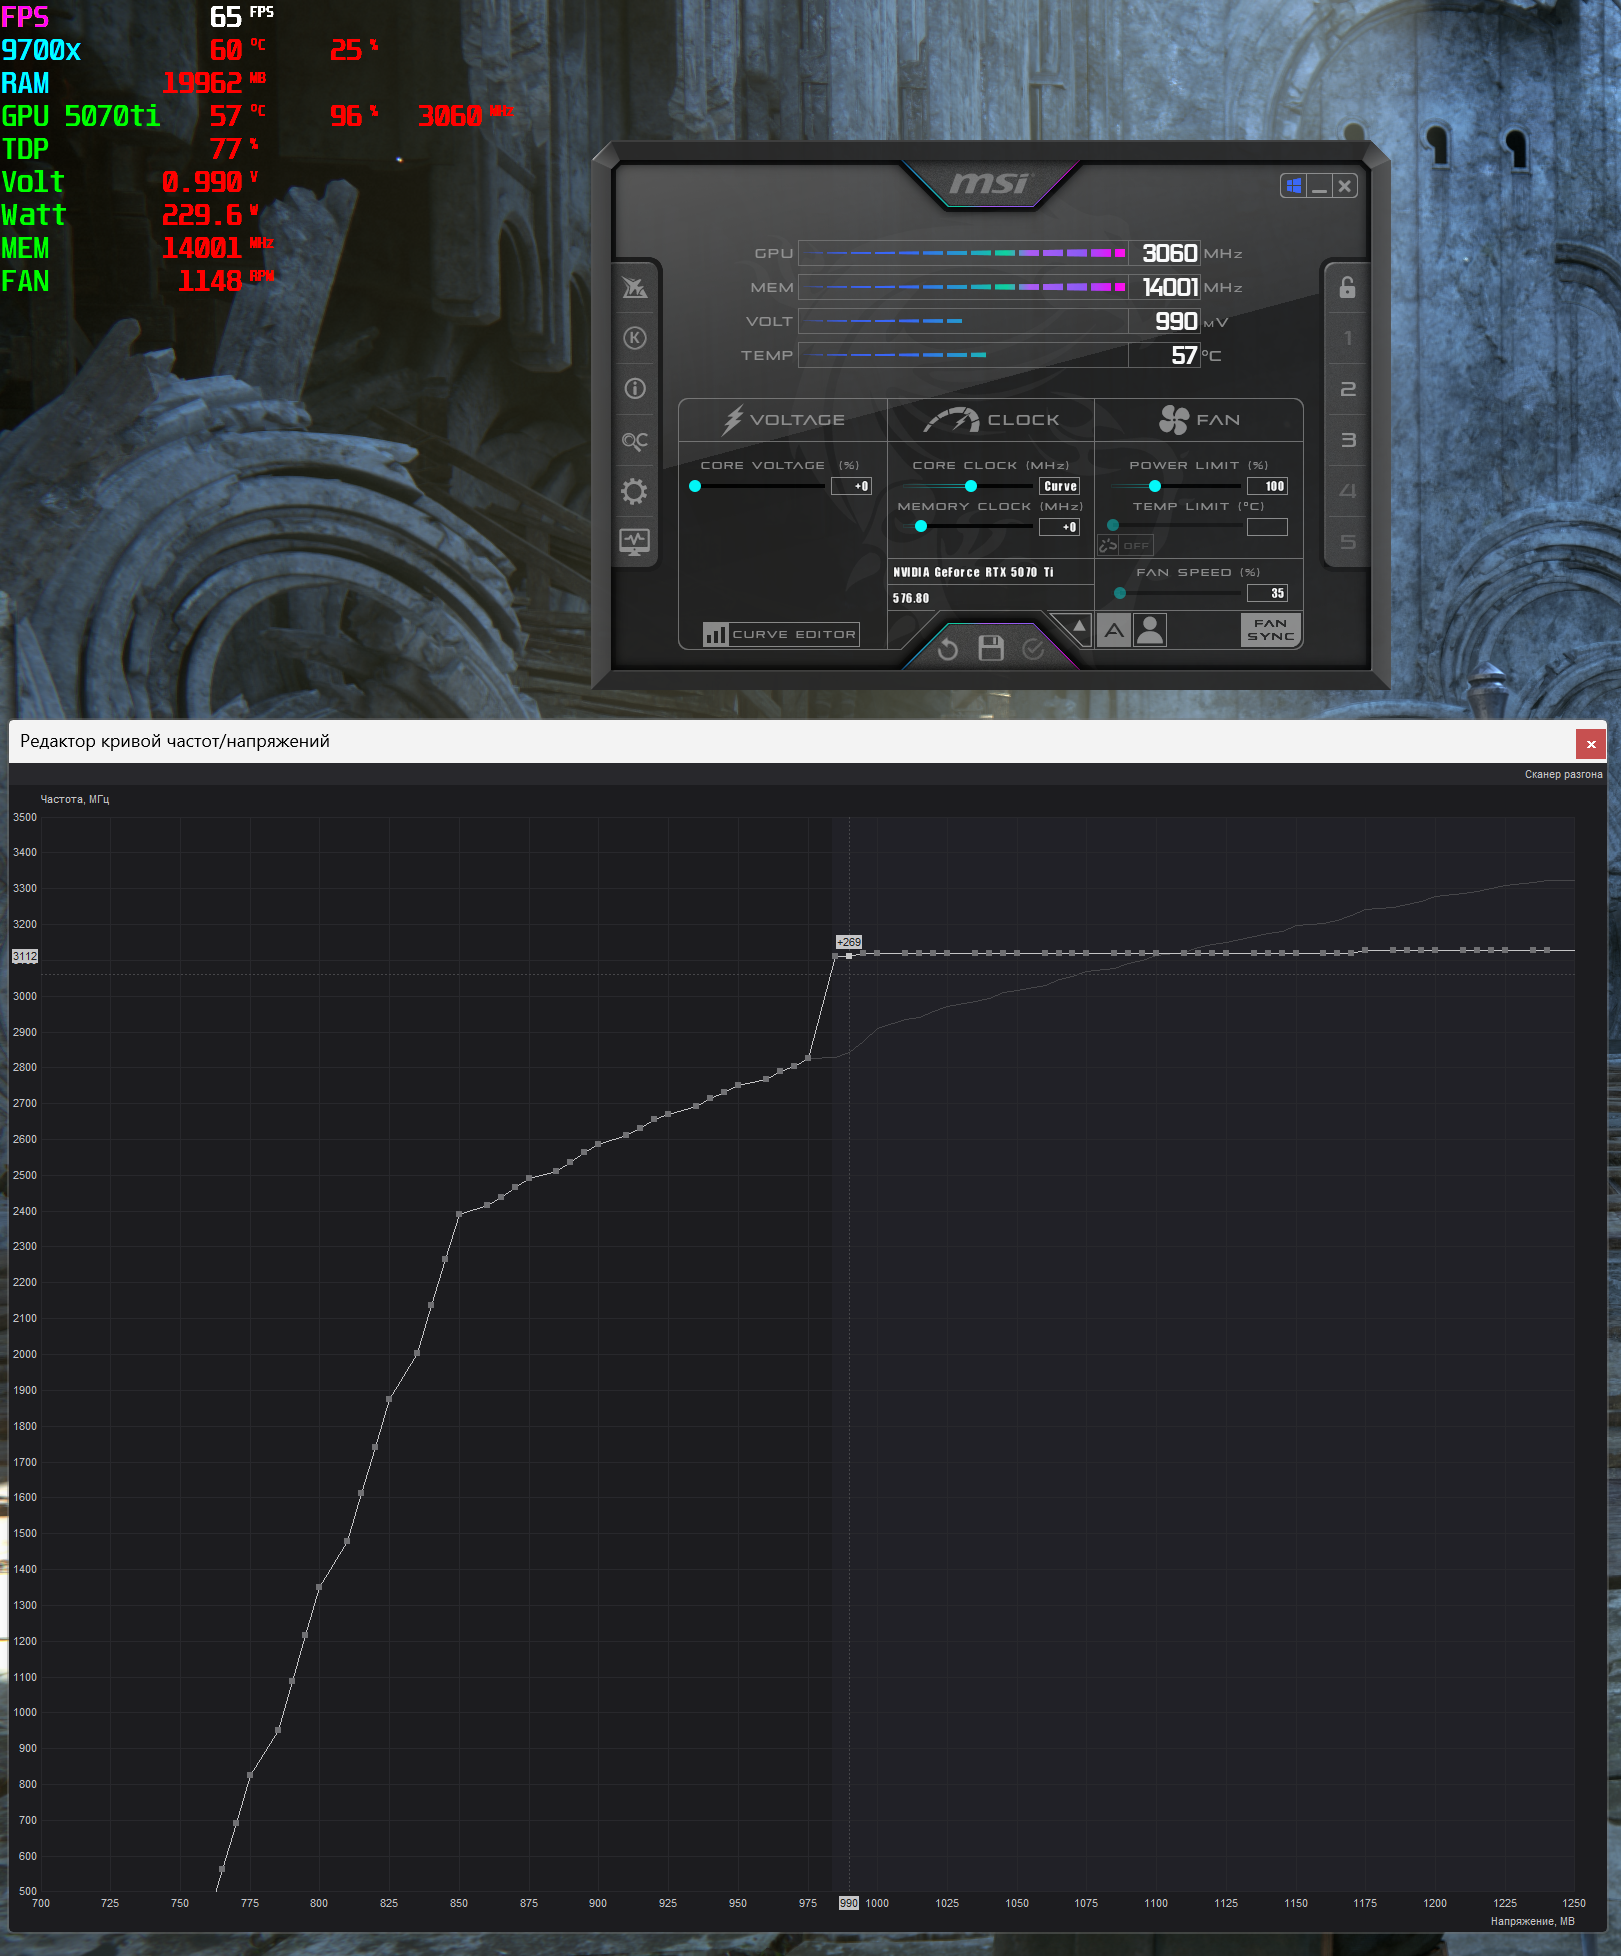Close the voltage/frequency curve editor window

[1591, 744]
